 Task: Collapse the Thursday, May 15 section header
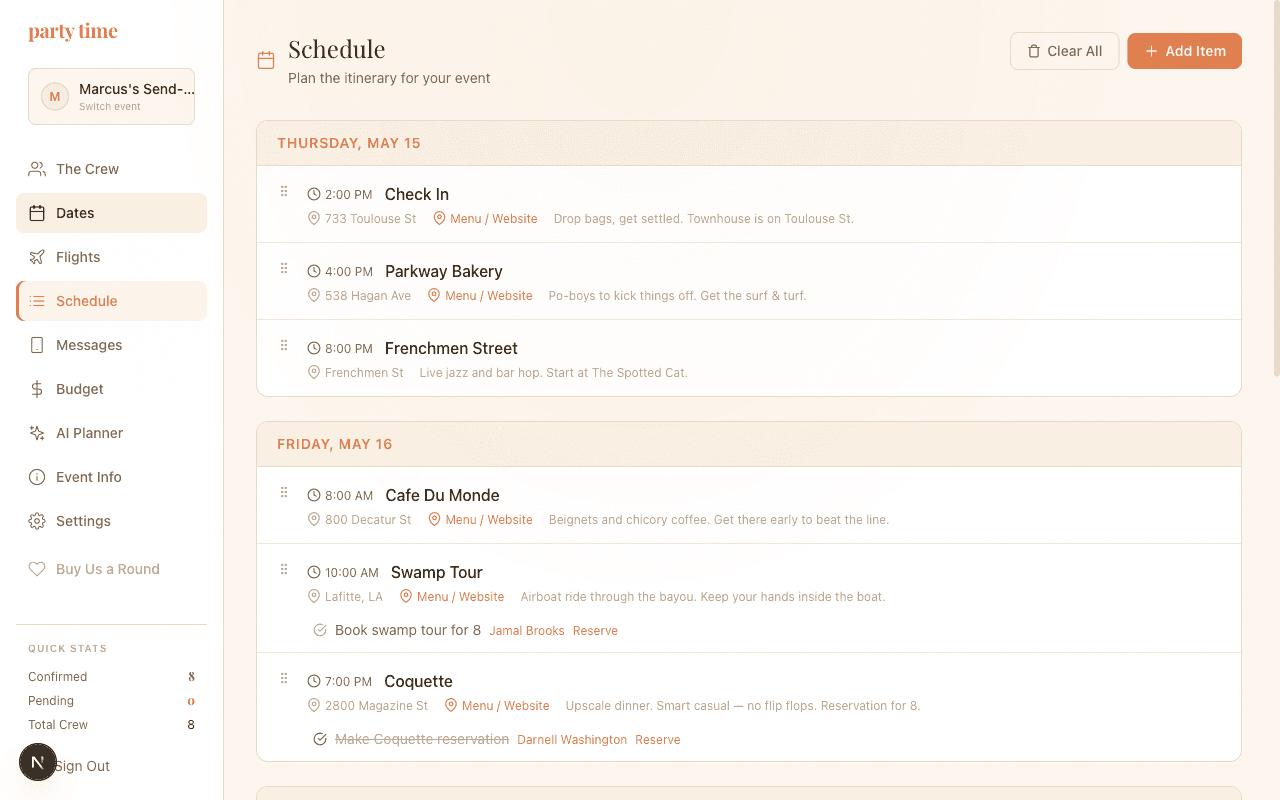click(x=348, y=143)
